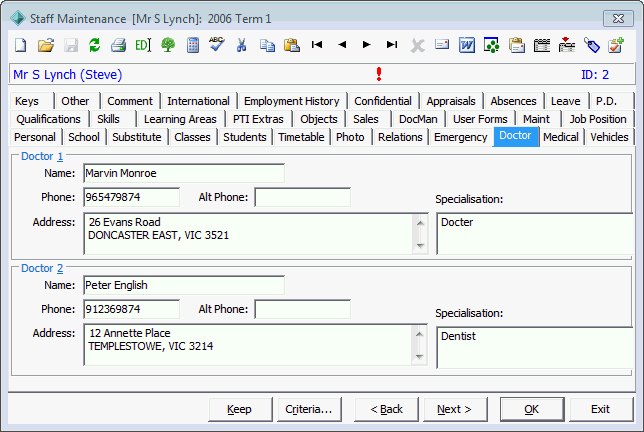Select the Confidential tab
644x432 pixels.
pyautogui.click(x=383, y=101)
